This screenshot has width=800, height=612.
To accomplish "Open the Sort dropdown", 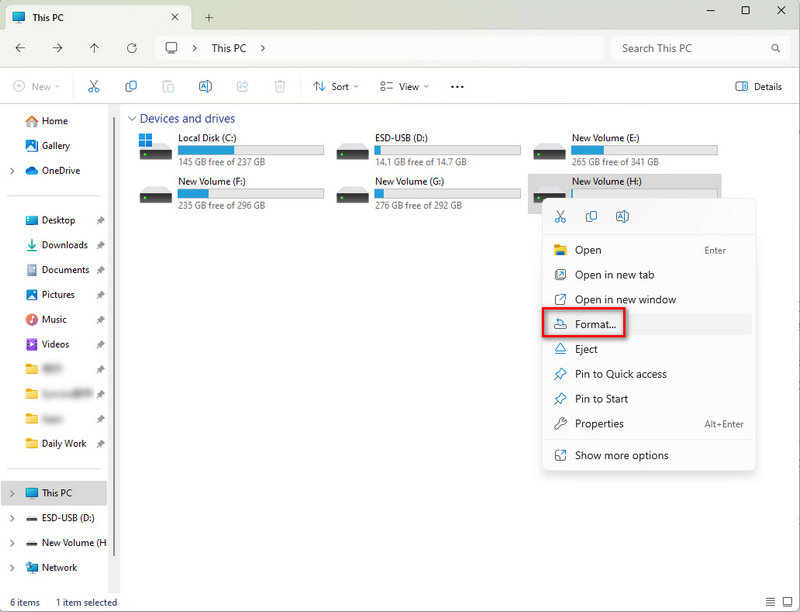I will click(336, 87).
